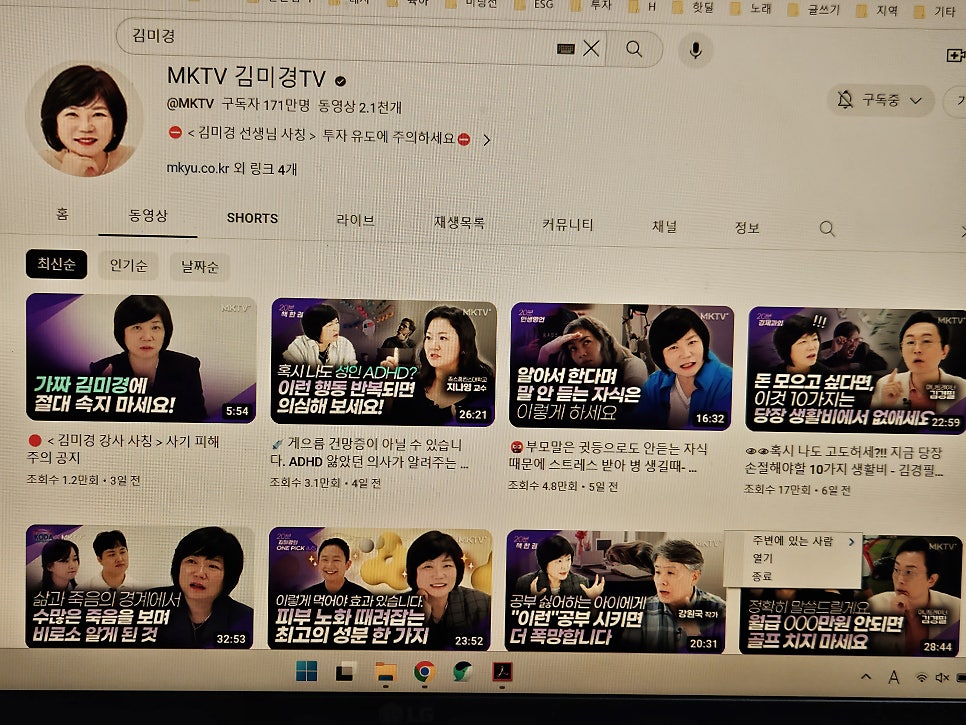Open the MKTV channel profile picture

[x=84, y=119]
